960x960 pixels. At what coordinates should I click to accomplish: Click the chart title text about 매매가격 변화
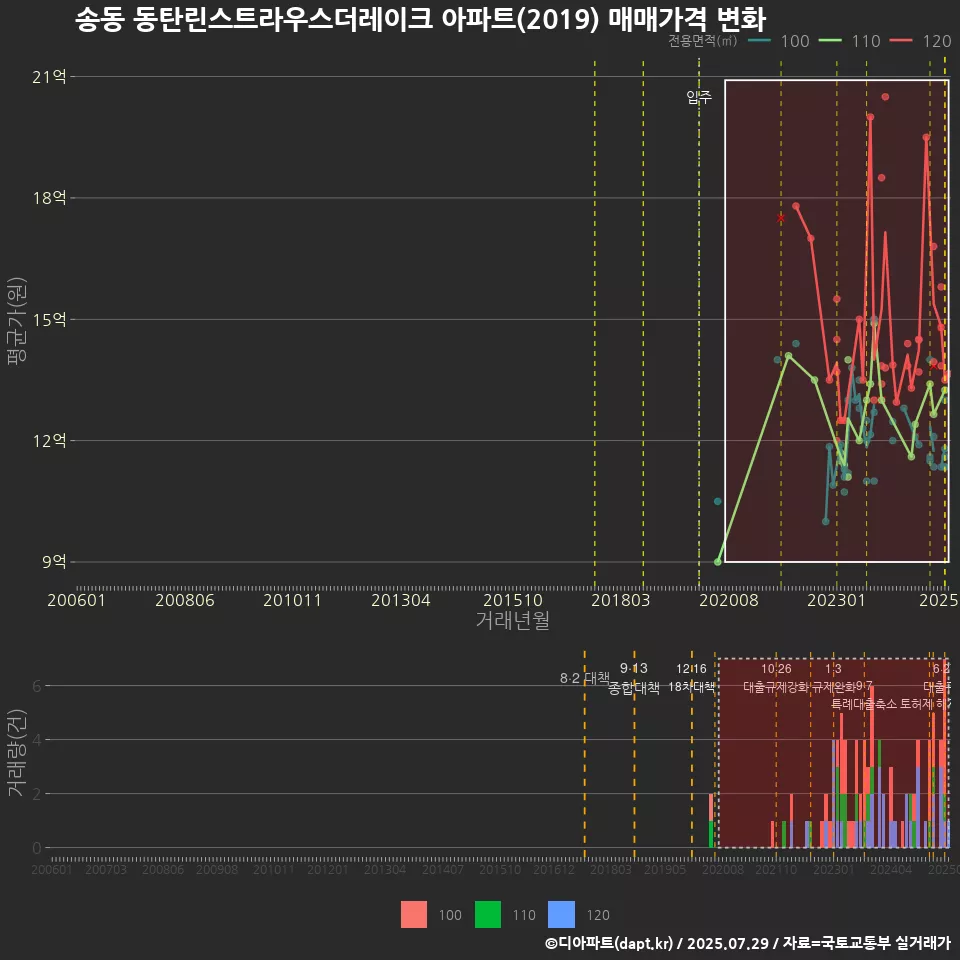(421, 20)
